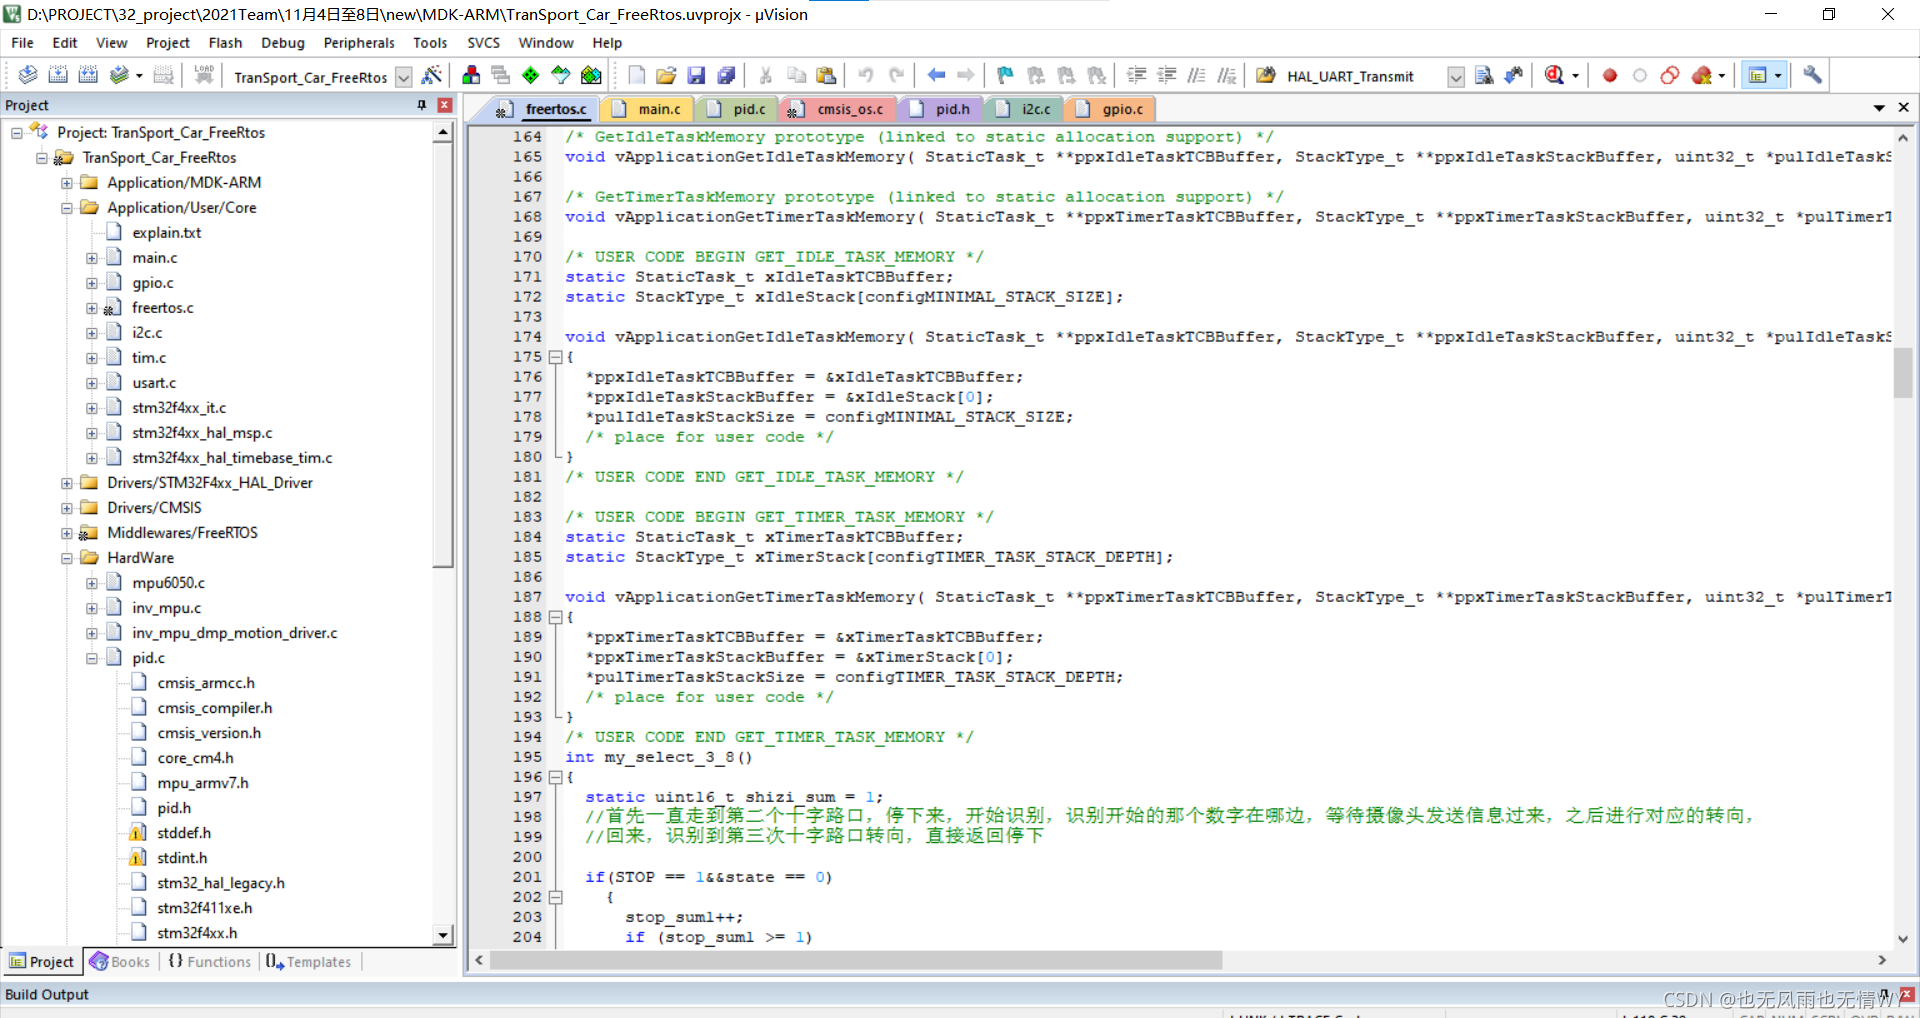This screenshot has width=1920, height=1018.
Task: Click the Save floppy disk icon
Action: click(x=696, y=75)
